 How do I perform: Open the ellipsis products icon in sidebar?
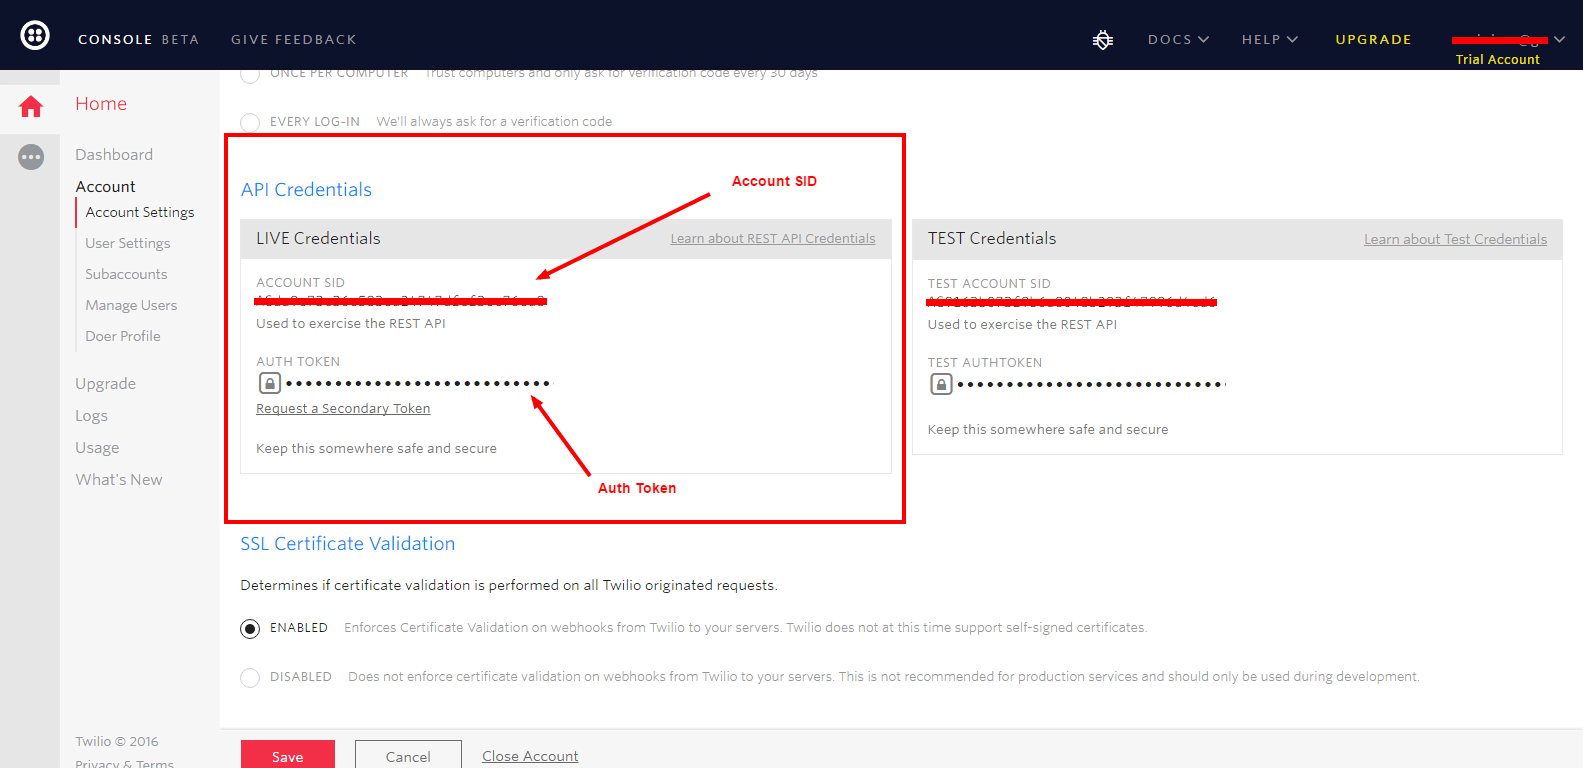pos(31,157)
